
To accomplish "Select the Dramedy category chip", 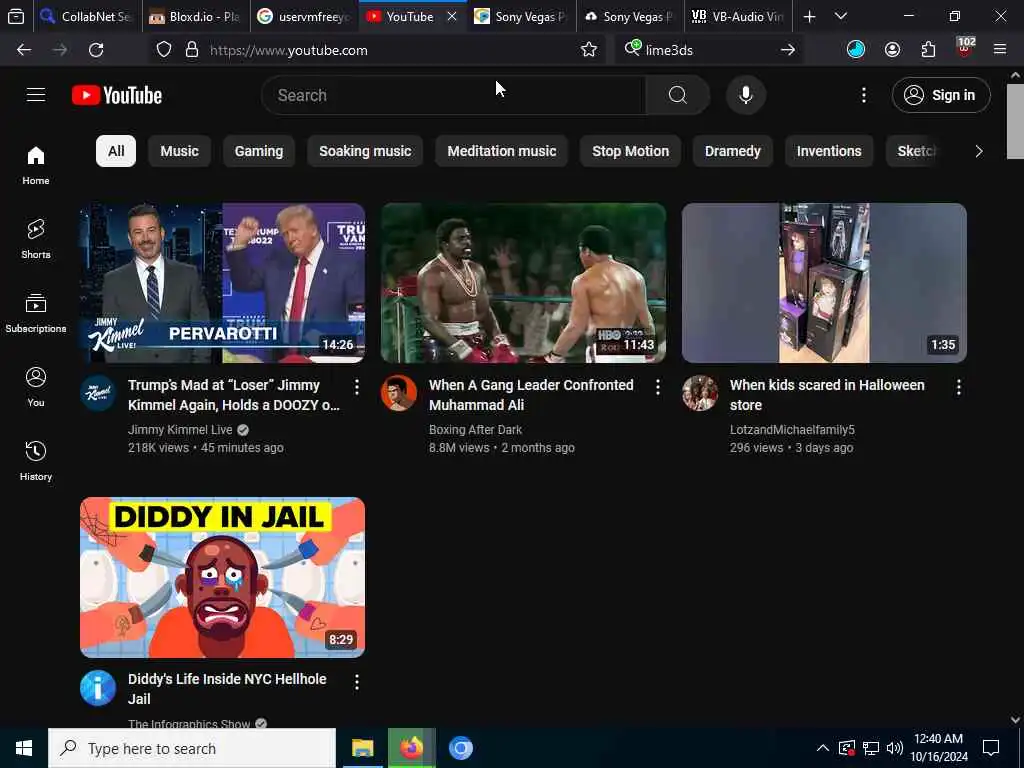I will (733, 152).
